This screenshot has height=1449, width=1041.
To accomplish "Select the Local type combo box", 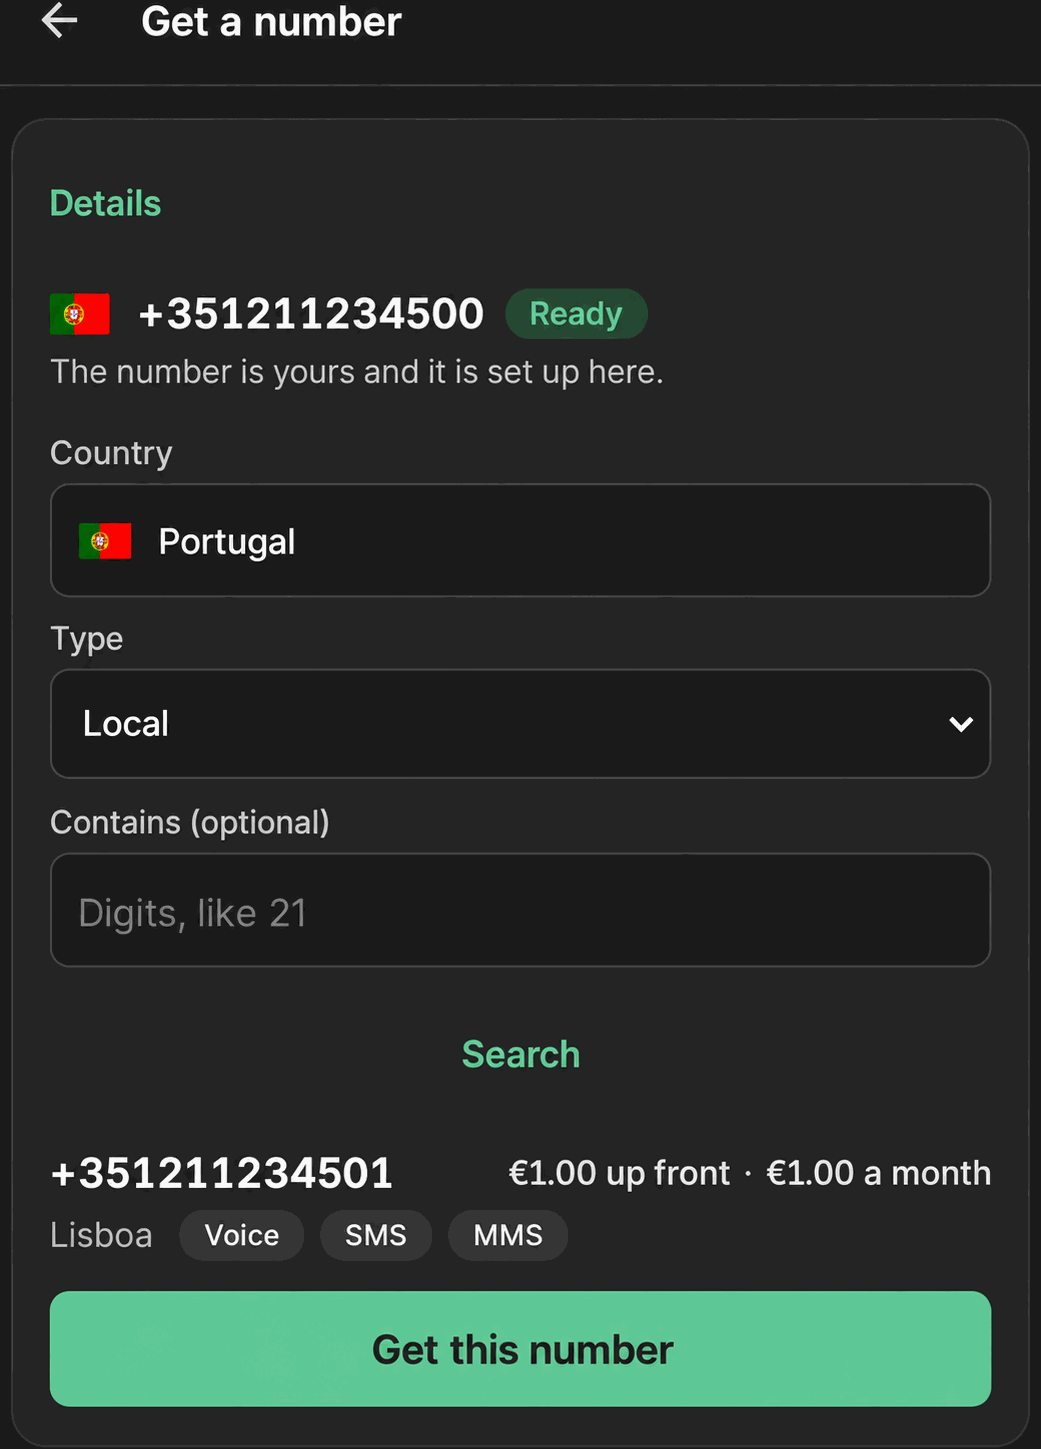I will (x=520, y=724).
